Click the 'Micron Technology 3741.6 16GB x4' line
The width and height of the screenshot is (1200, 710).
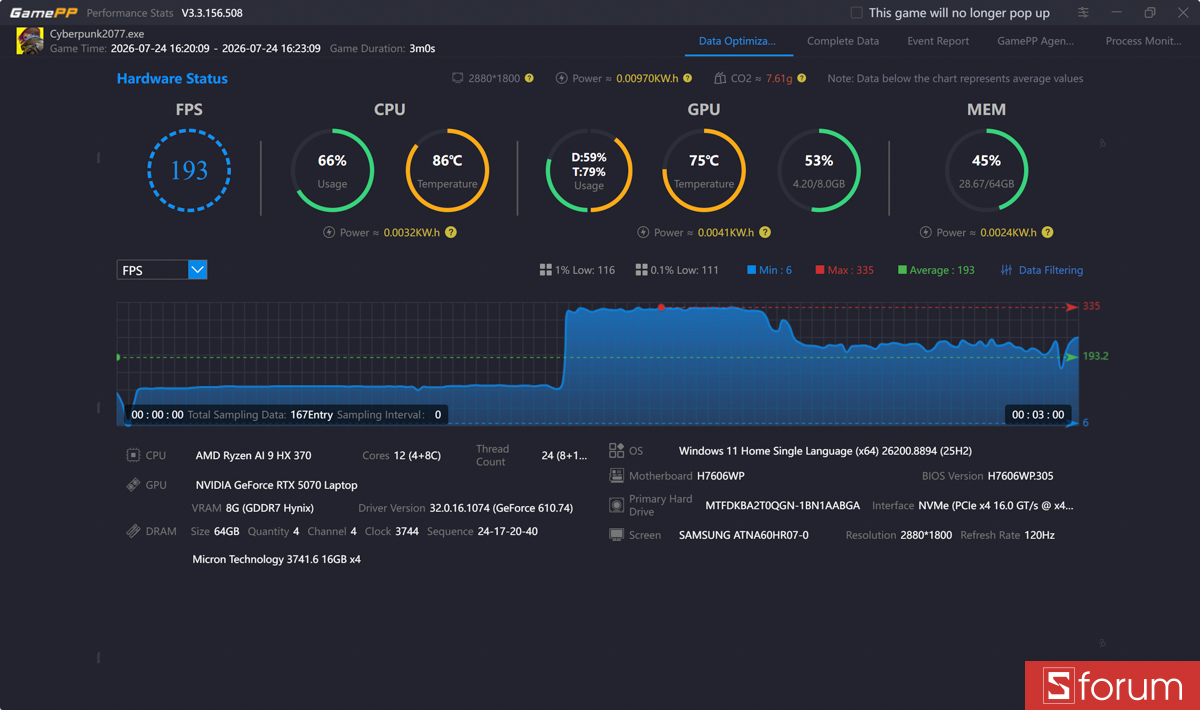pyautogui.click(x=276, y=559)
